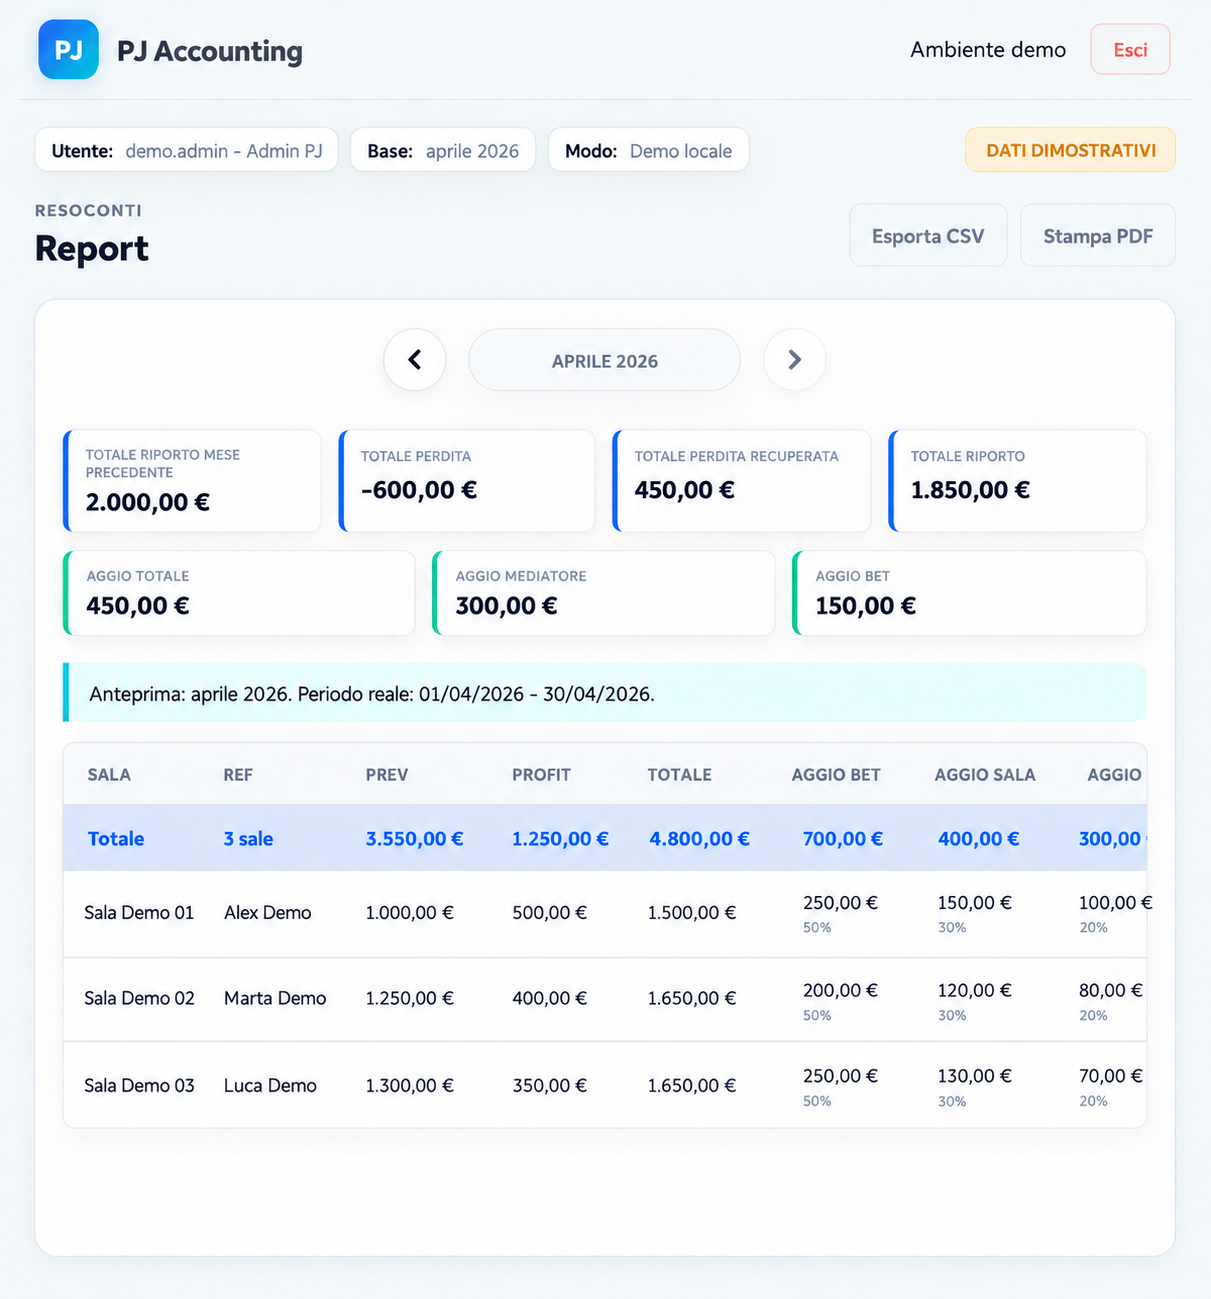Click Sala Demo 02 aggio bet 200,00 €
This screenshot has width=1211, height=1299.
pyautogui.click(x=840, y=990)
